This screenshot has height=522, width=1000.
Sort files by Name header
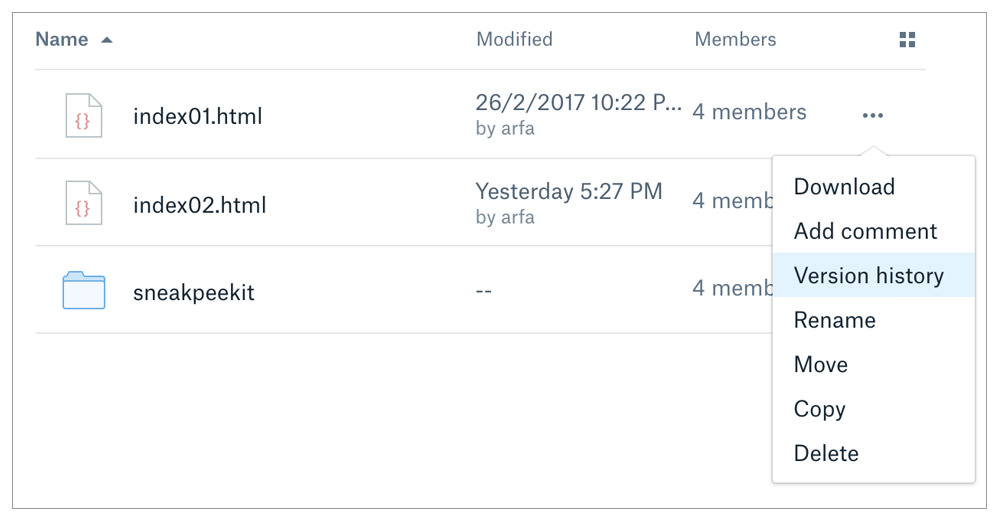62,40
